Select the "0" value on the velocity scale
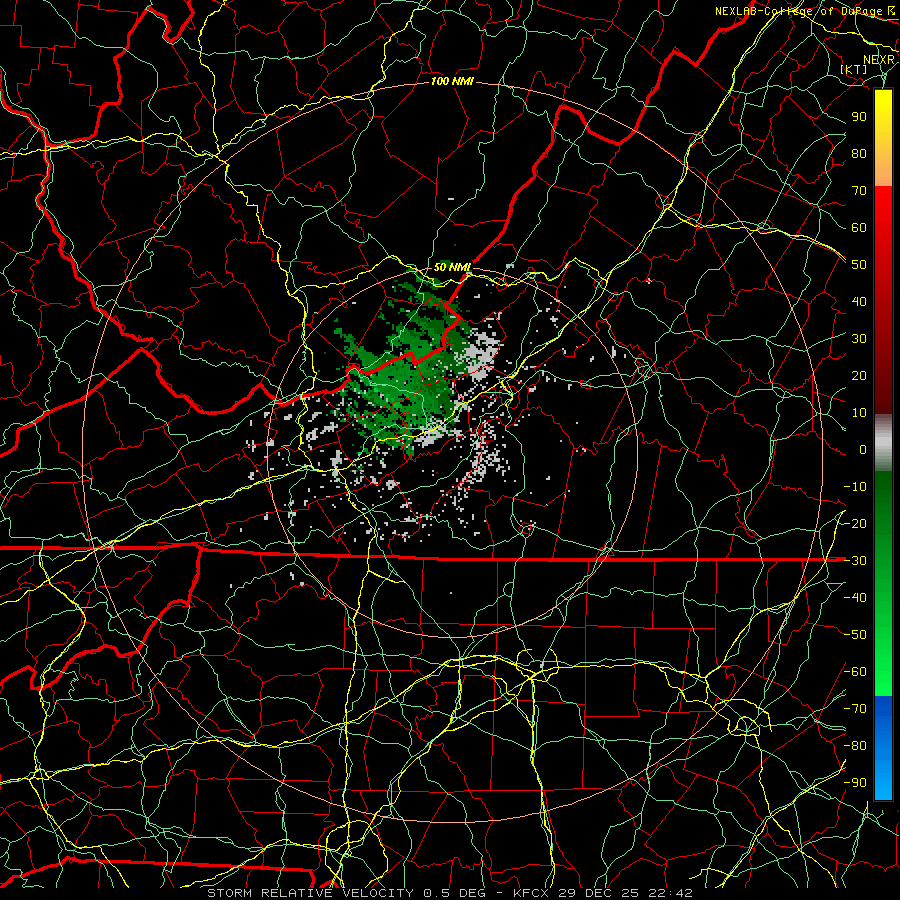900x900 pixels. [x=863, y=449]
